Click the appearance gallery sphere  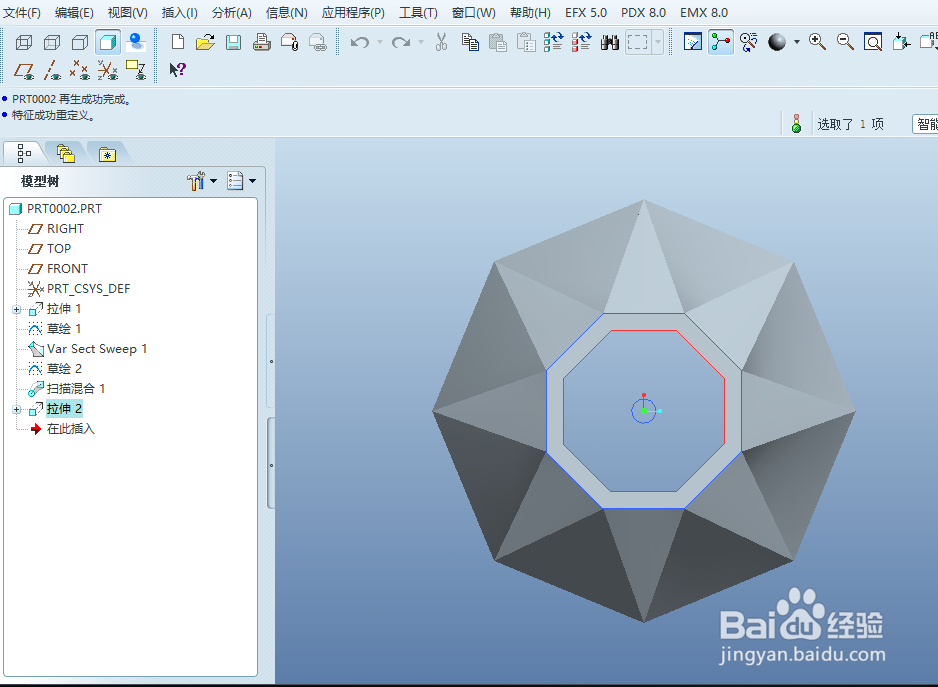click(x=776, y=42)
